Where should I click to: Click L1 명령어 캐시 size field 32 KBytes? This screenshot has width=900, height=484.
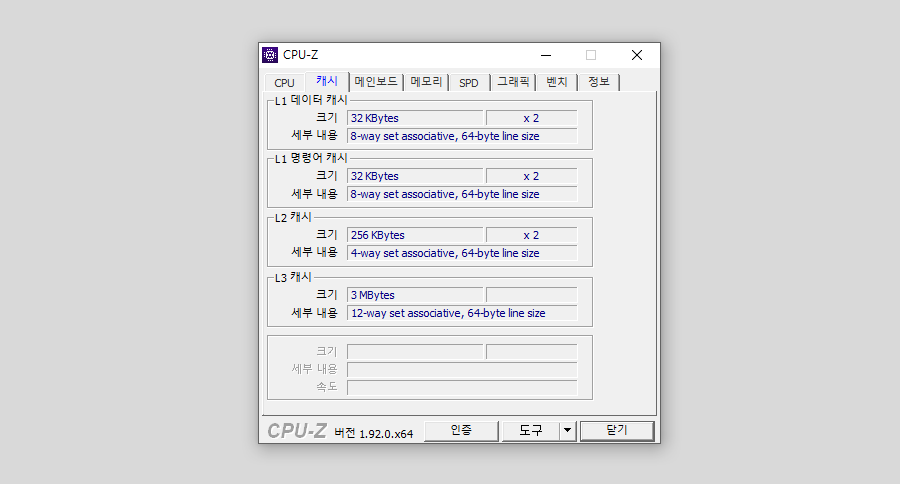tap(415, 176)
